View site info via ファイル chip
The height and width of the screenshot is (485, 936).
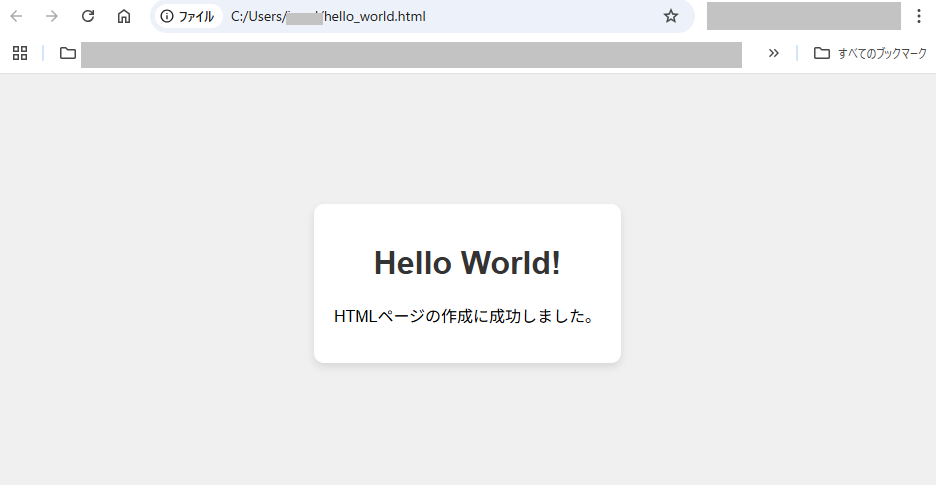pos(188,16)
